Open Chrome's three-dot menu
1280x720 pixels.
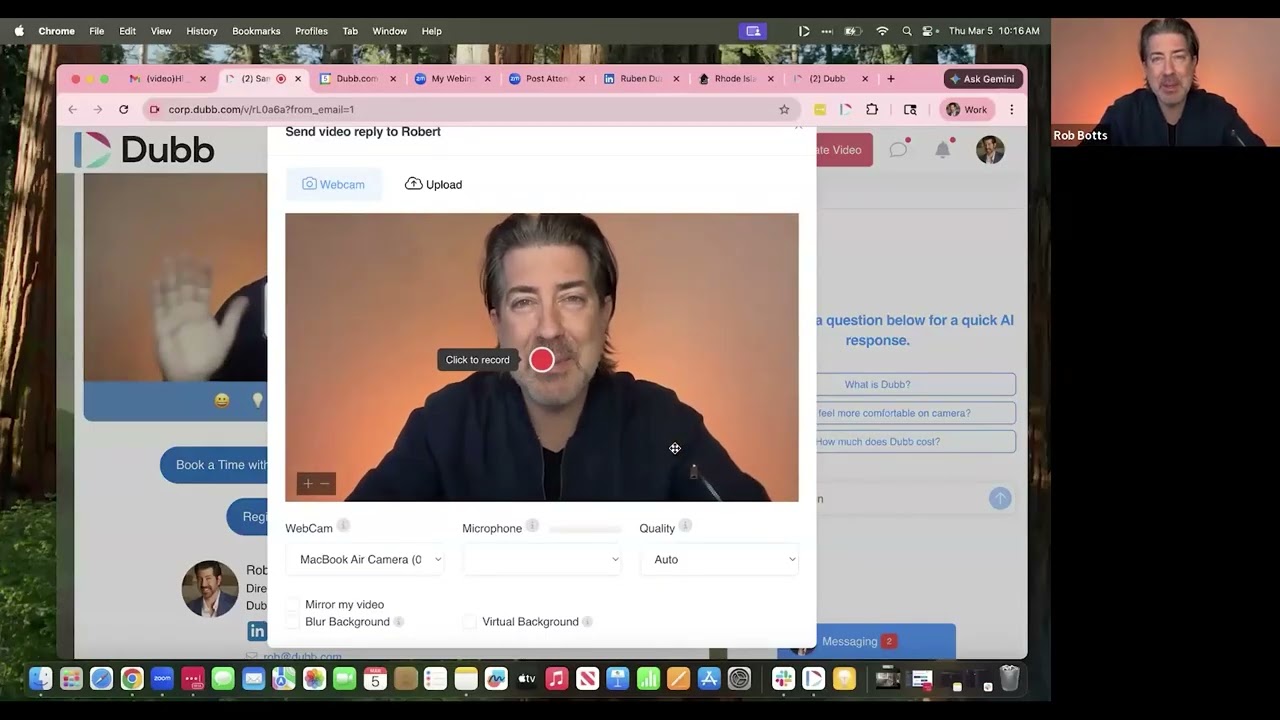point(1011,109)
